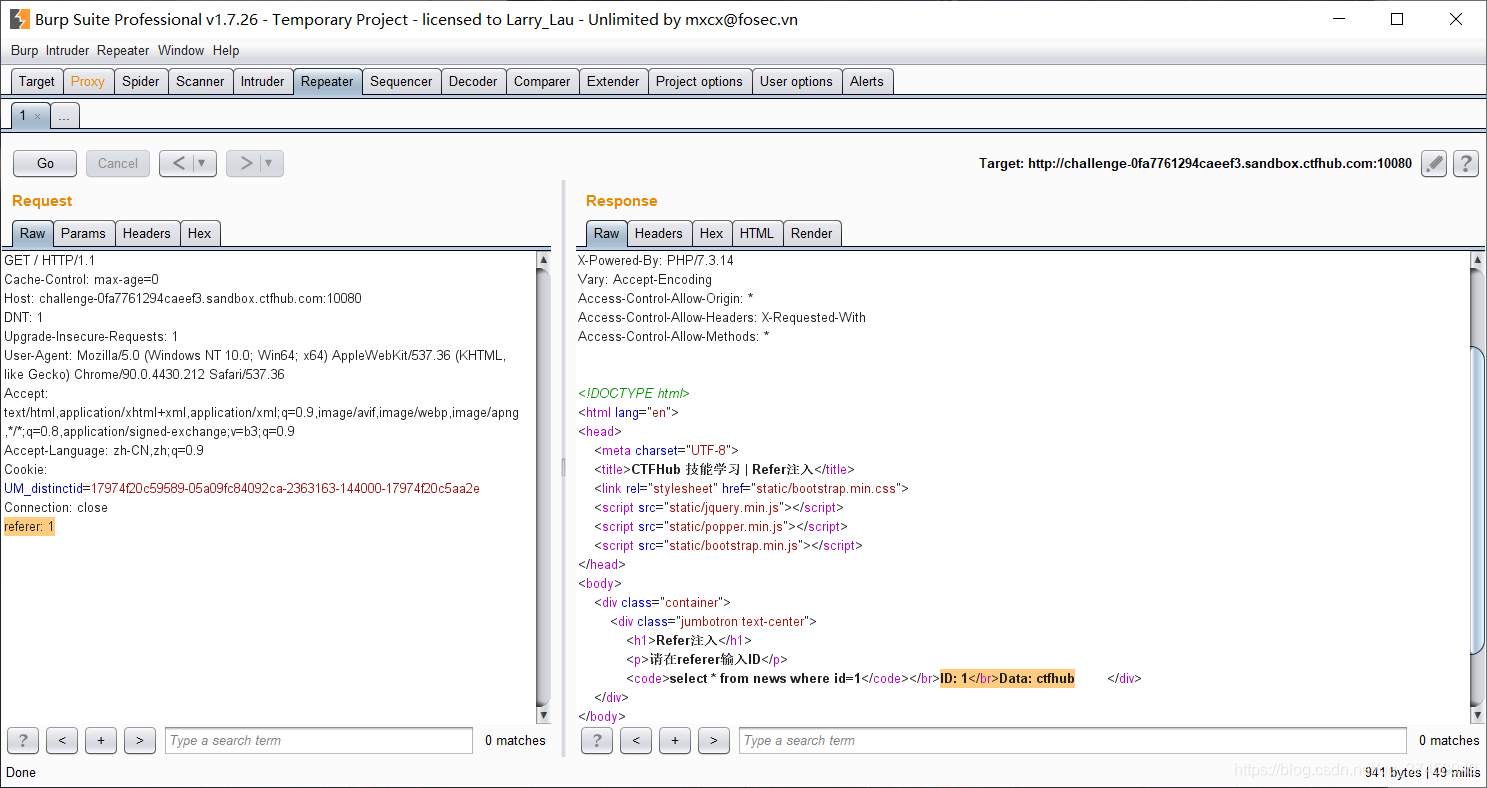
Task: Go forward to next request in history
Action: [245, 163]
